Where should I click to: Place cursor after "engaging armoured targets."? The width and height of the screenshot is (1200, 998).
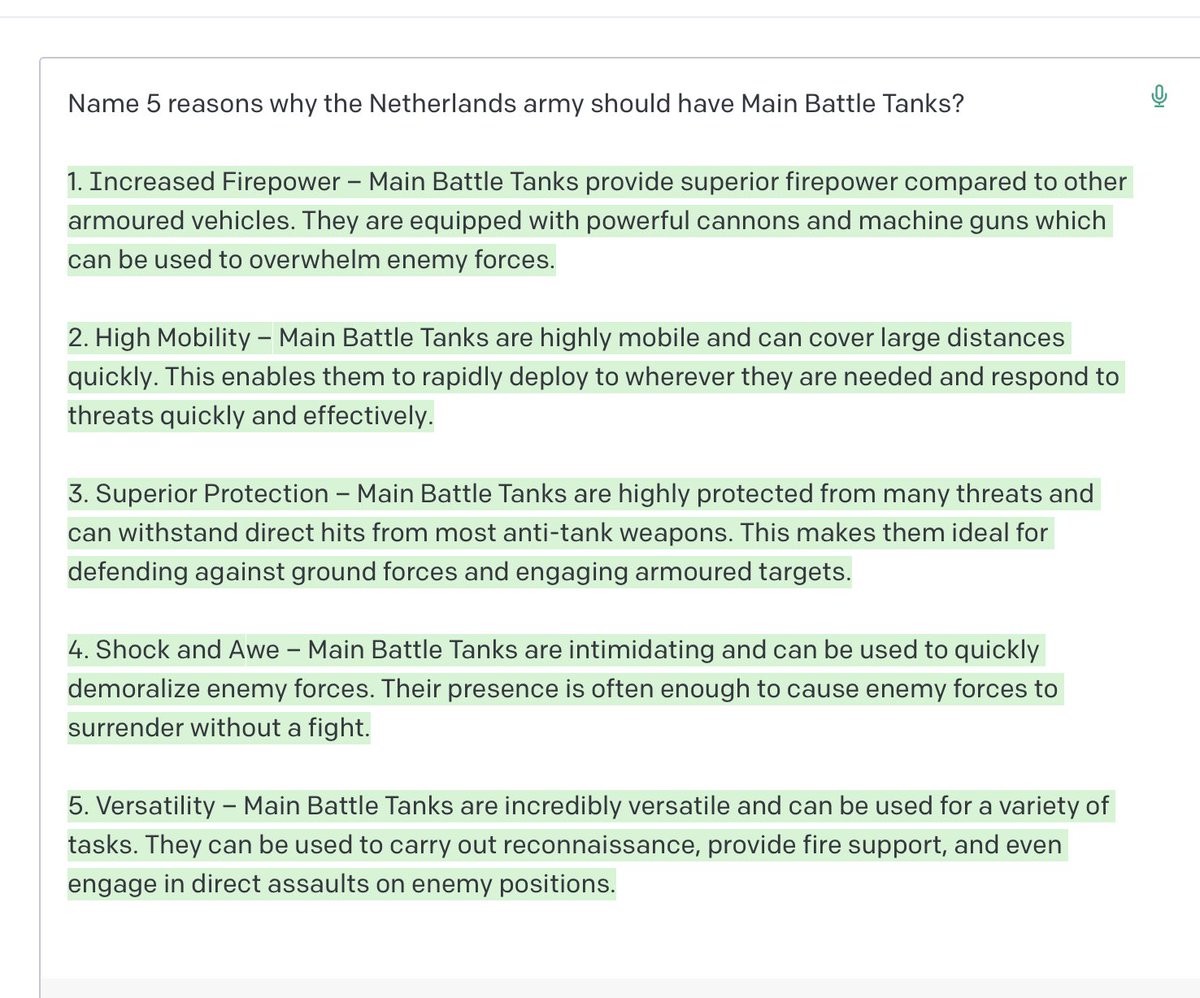coord(851,572)
